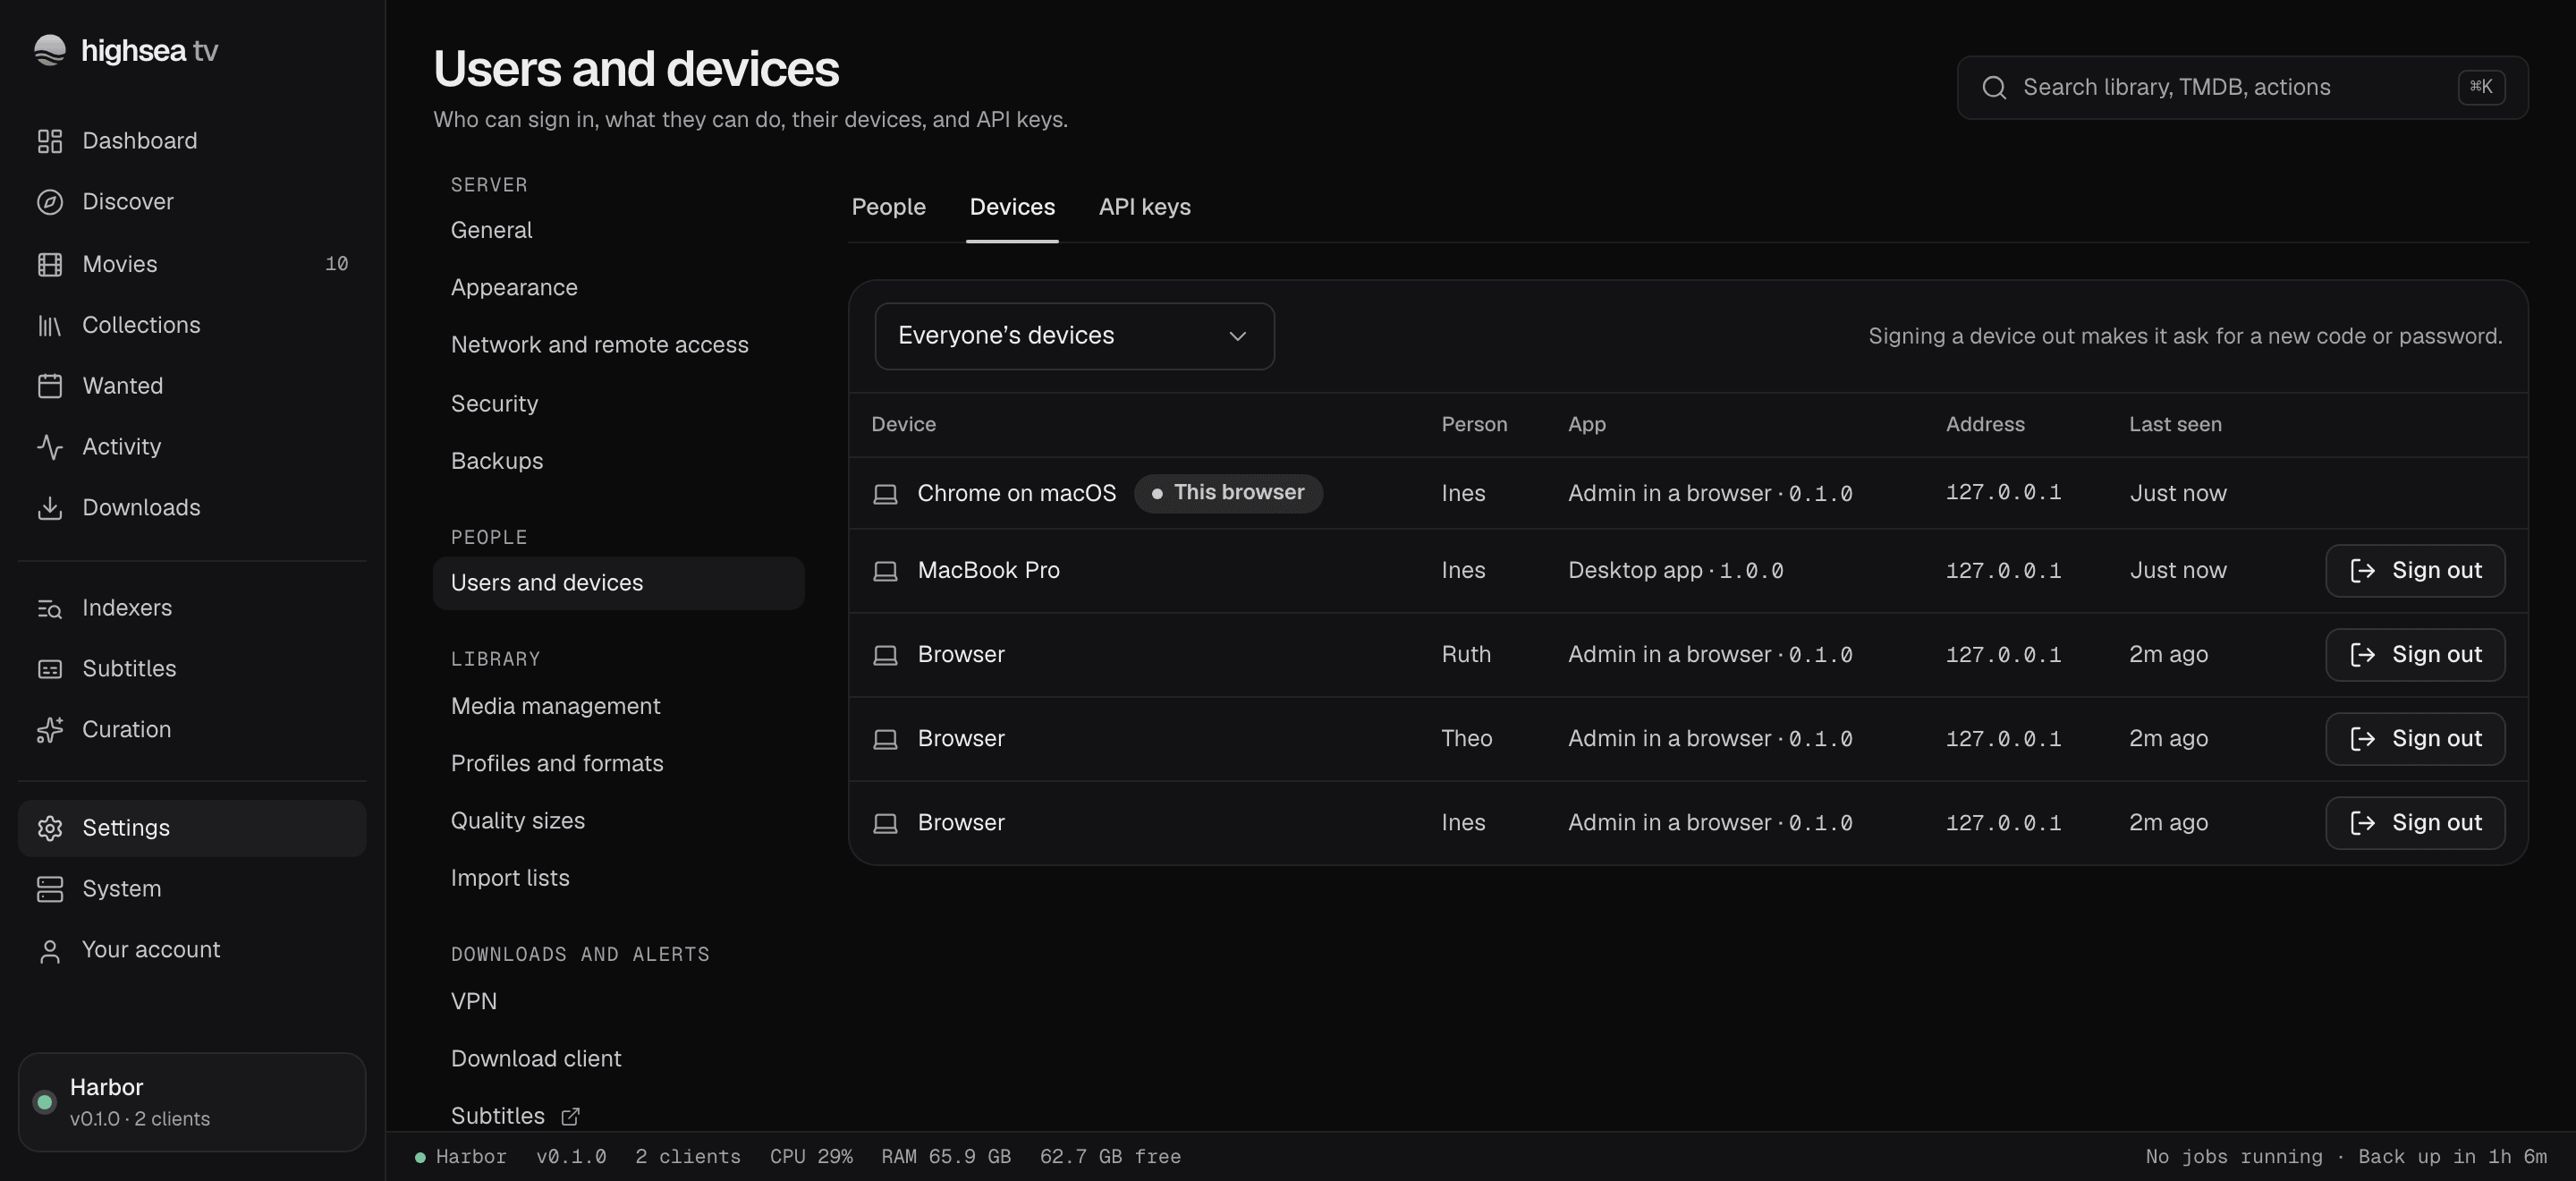The image size is (2576, 1181).
Task: Click the Activity pulse icon
Action: coord(50,447)
